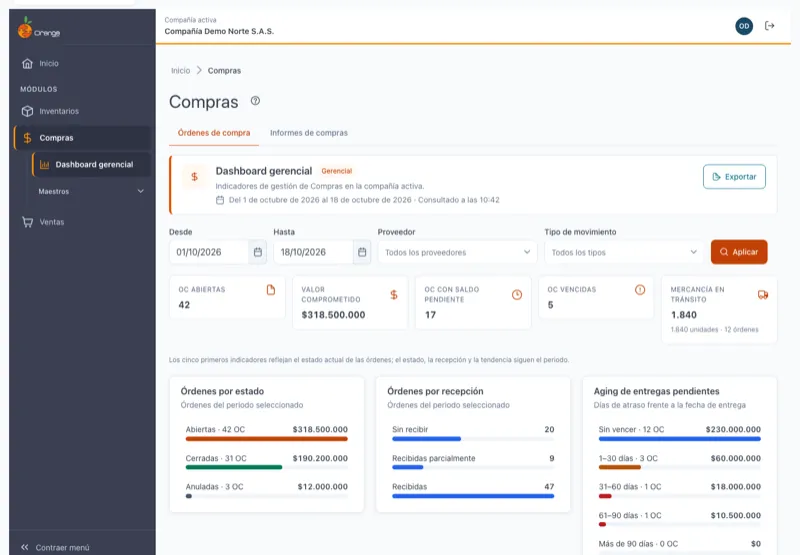
Task: Open the Proveedor dropdown
Action: (457, 252)
